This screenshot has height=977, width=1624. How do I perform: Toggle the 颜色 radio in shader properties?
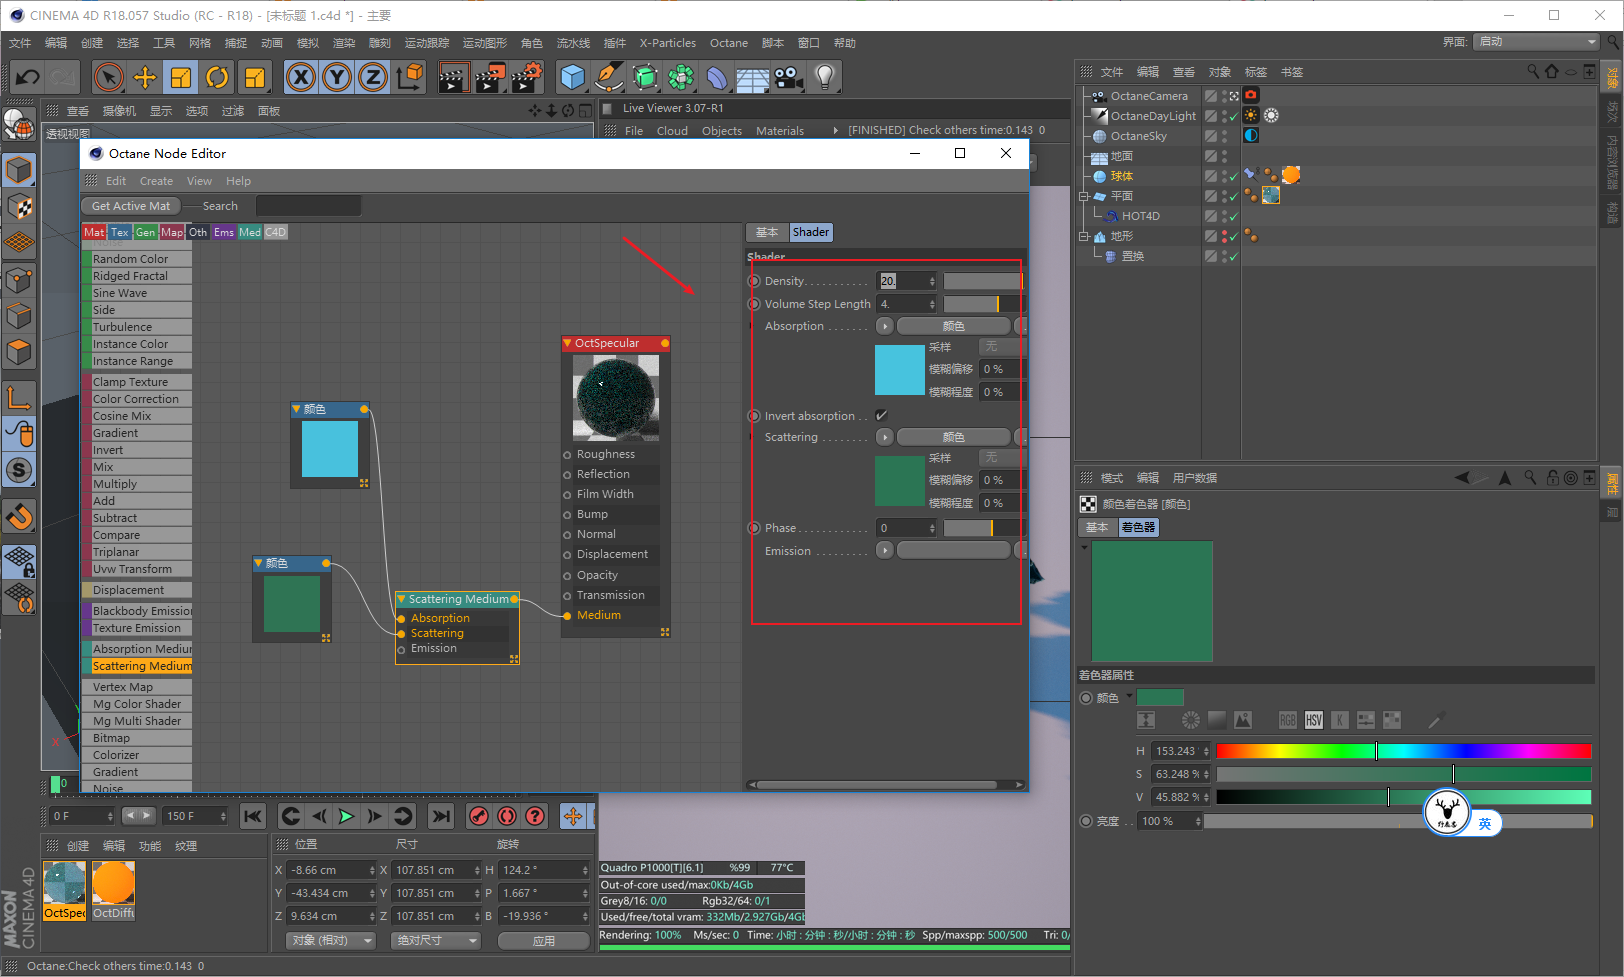[1086, 698]
